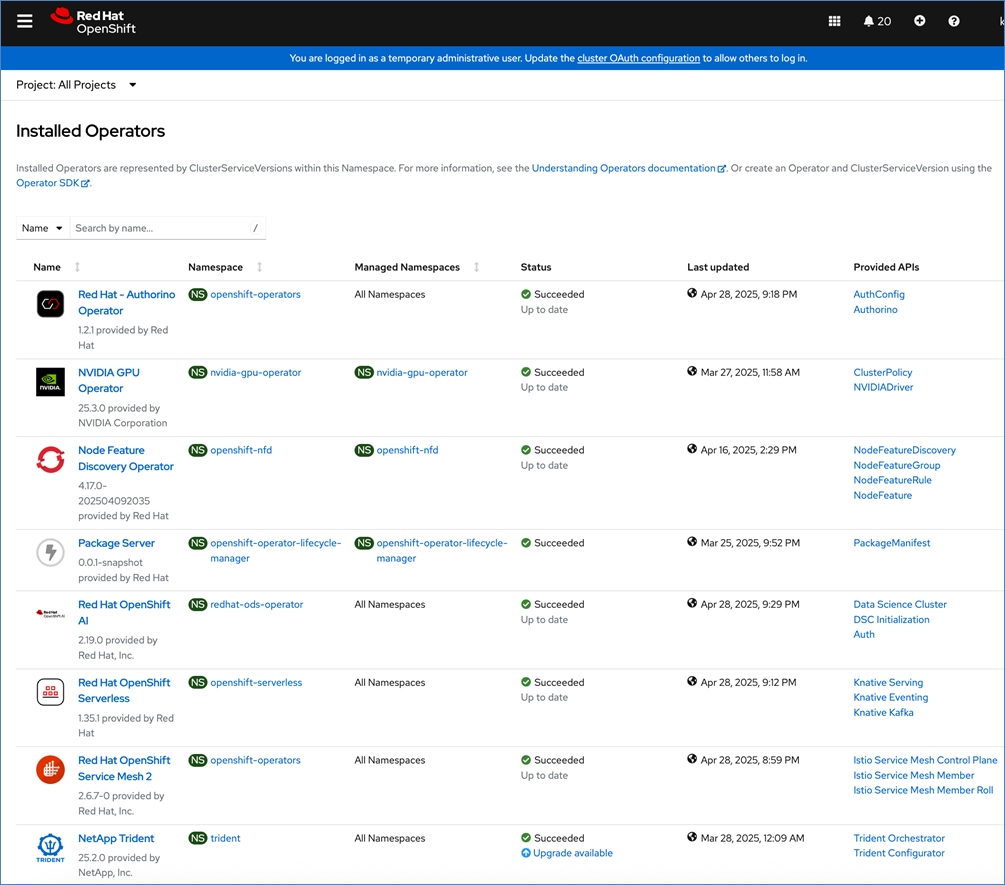Click green Succeeded check for Package Server

point(526,543)
